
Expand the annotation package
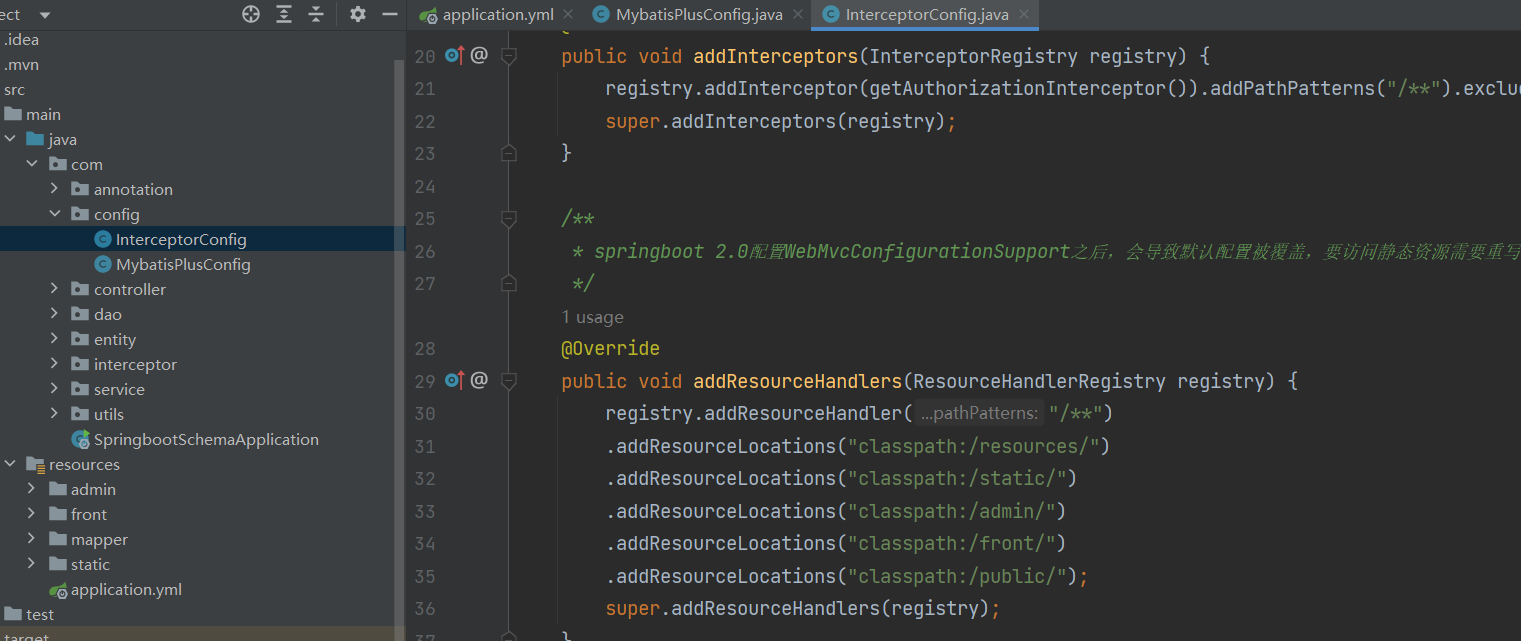pos(55,189)
